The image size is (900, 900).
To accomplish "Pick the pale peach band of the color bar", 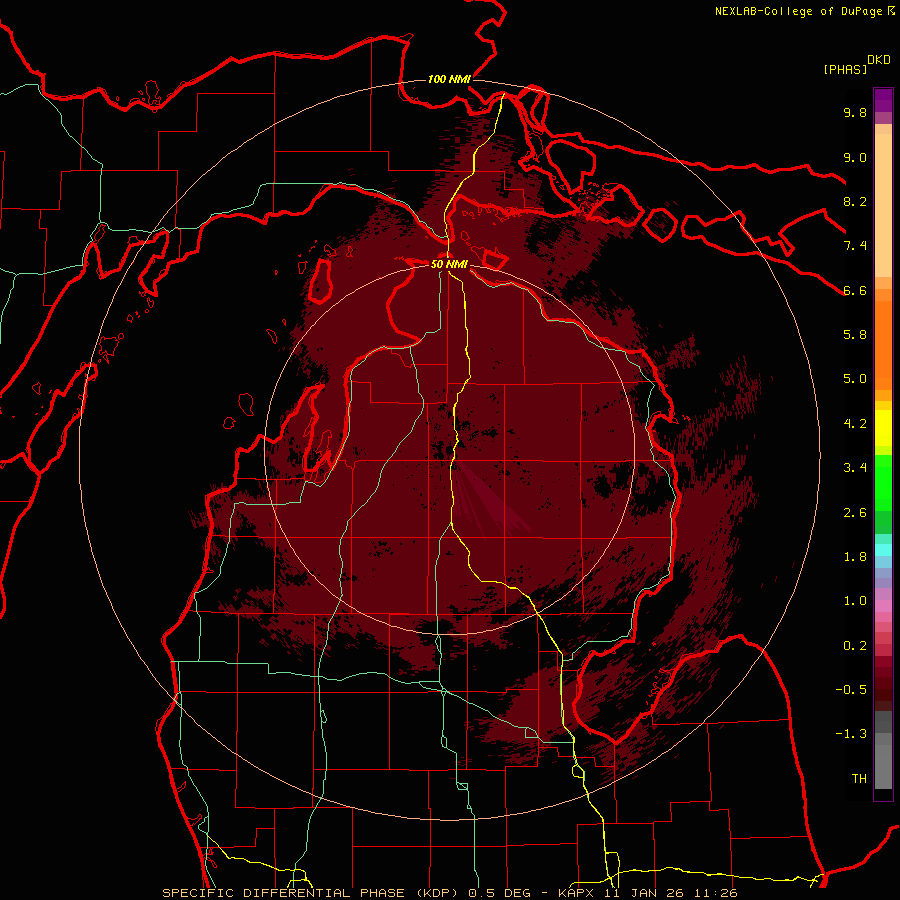I will 883,205.
